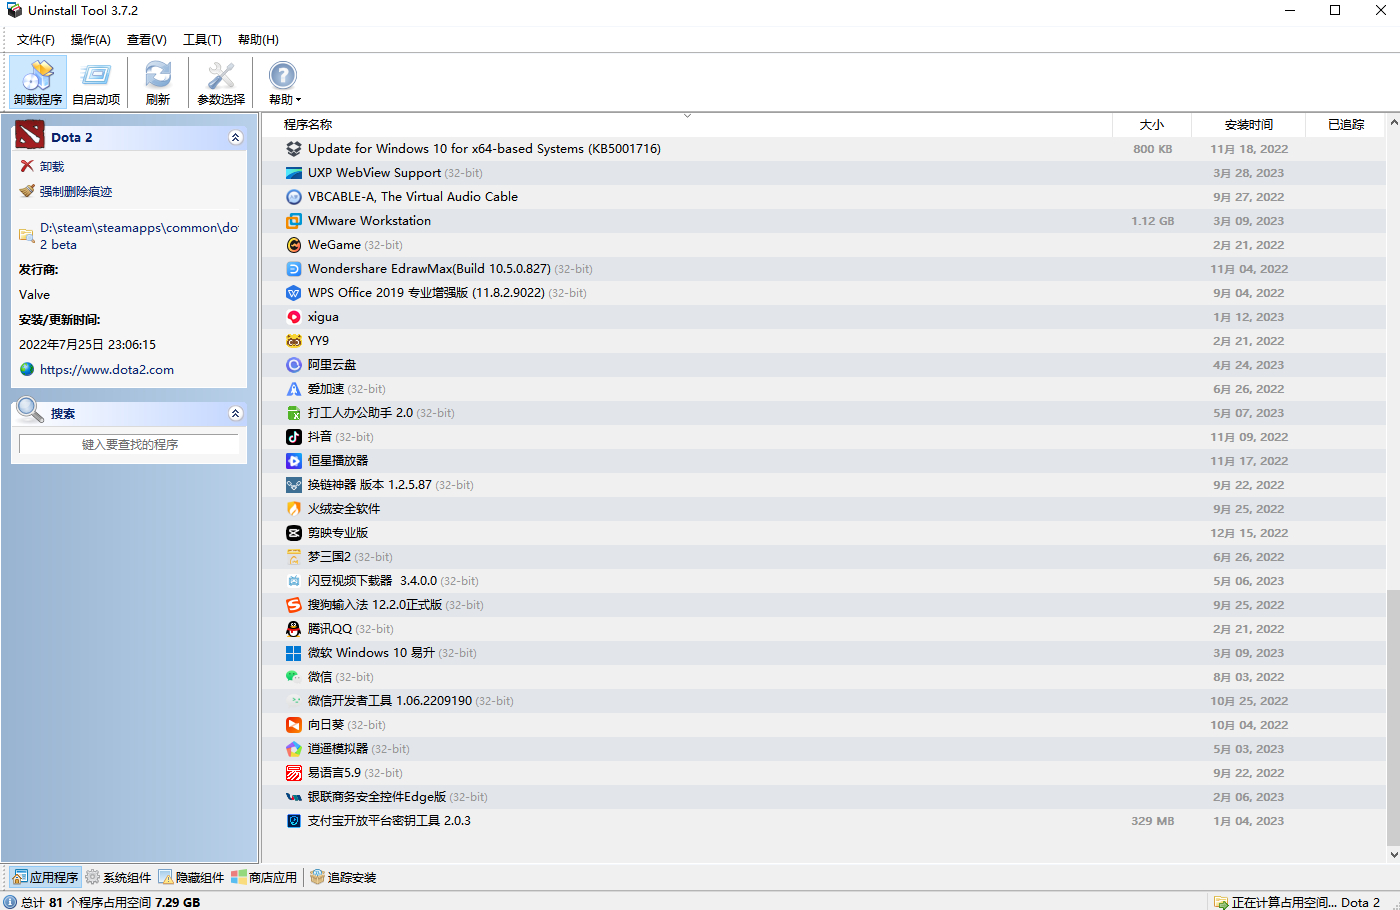
Task: Switch to the 系统组件 tab
Action: tap(118, 877)
